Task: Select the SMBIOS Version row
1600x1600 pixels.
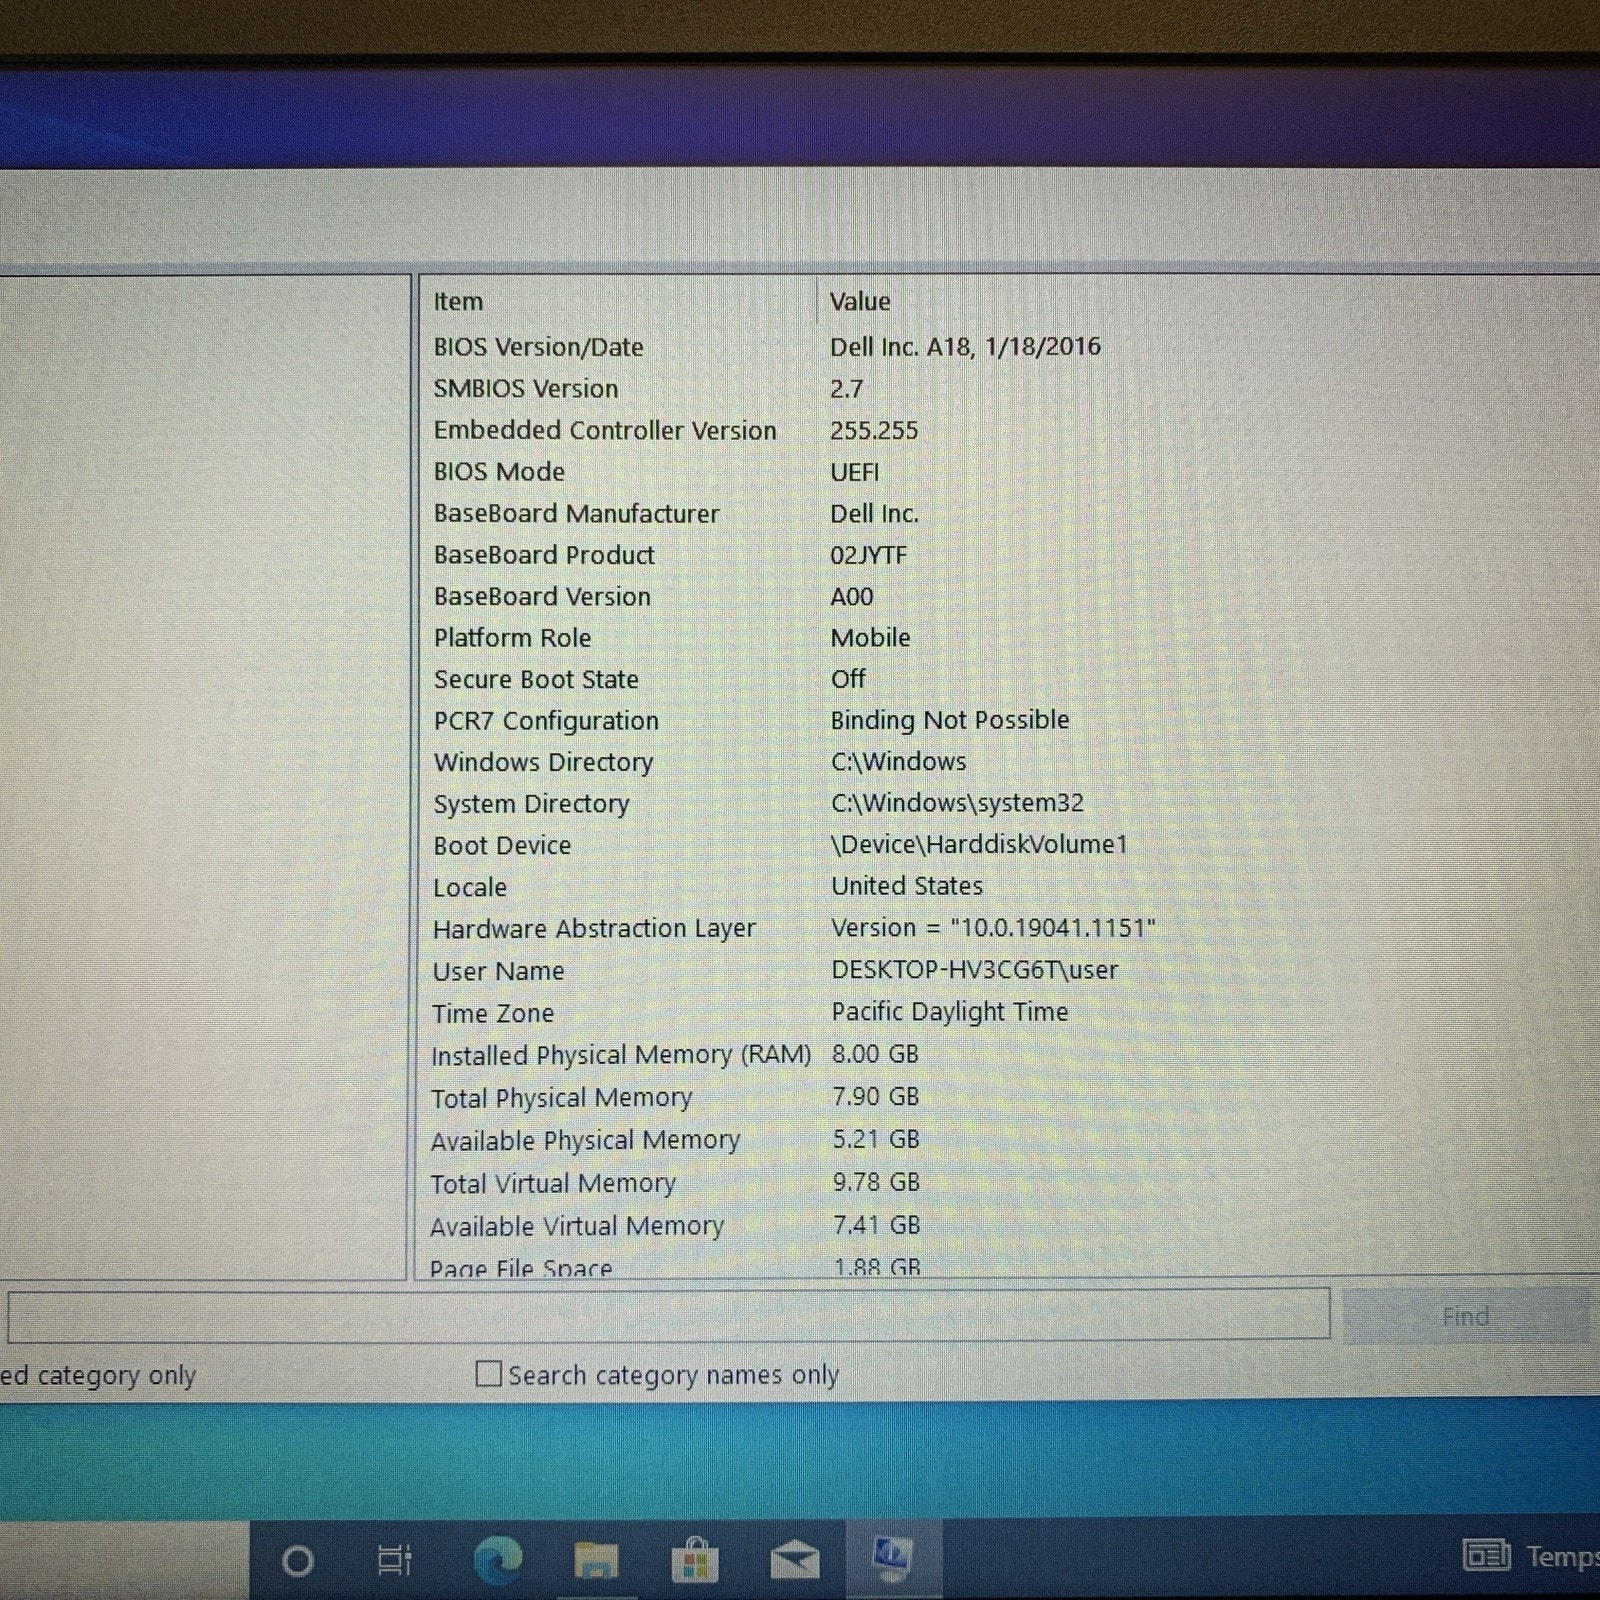Action: click(x=1009, y=388)
